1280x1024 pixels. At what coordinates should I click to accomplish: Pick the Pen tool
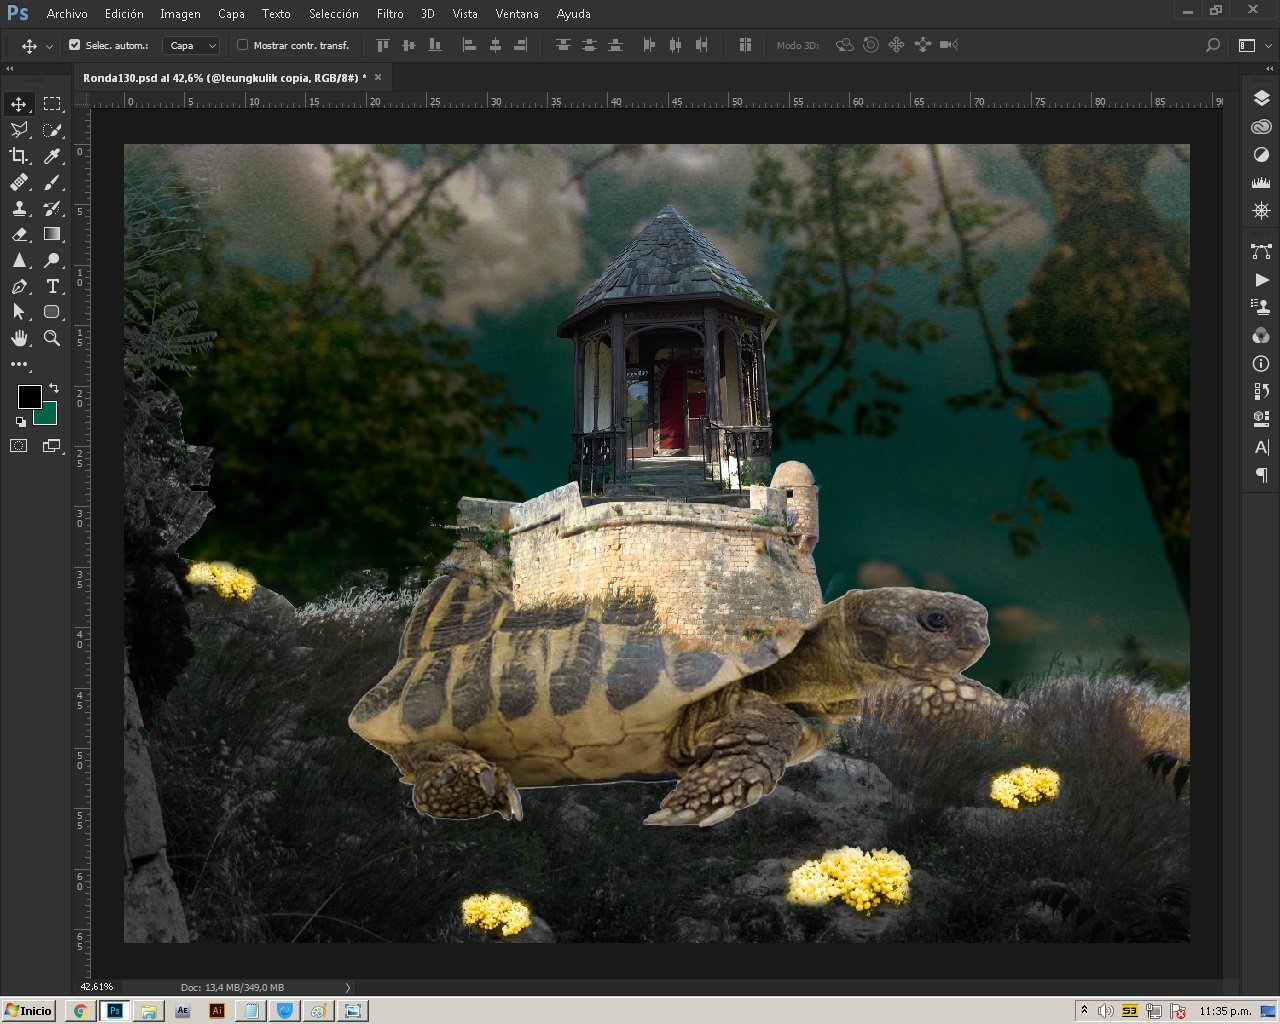pyautogui.click(x=19, y=286)
